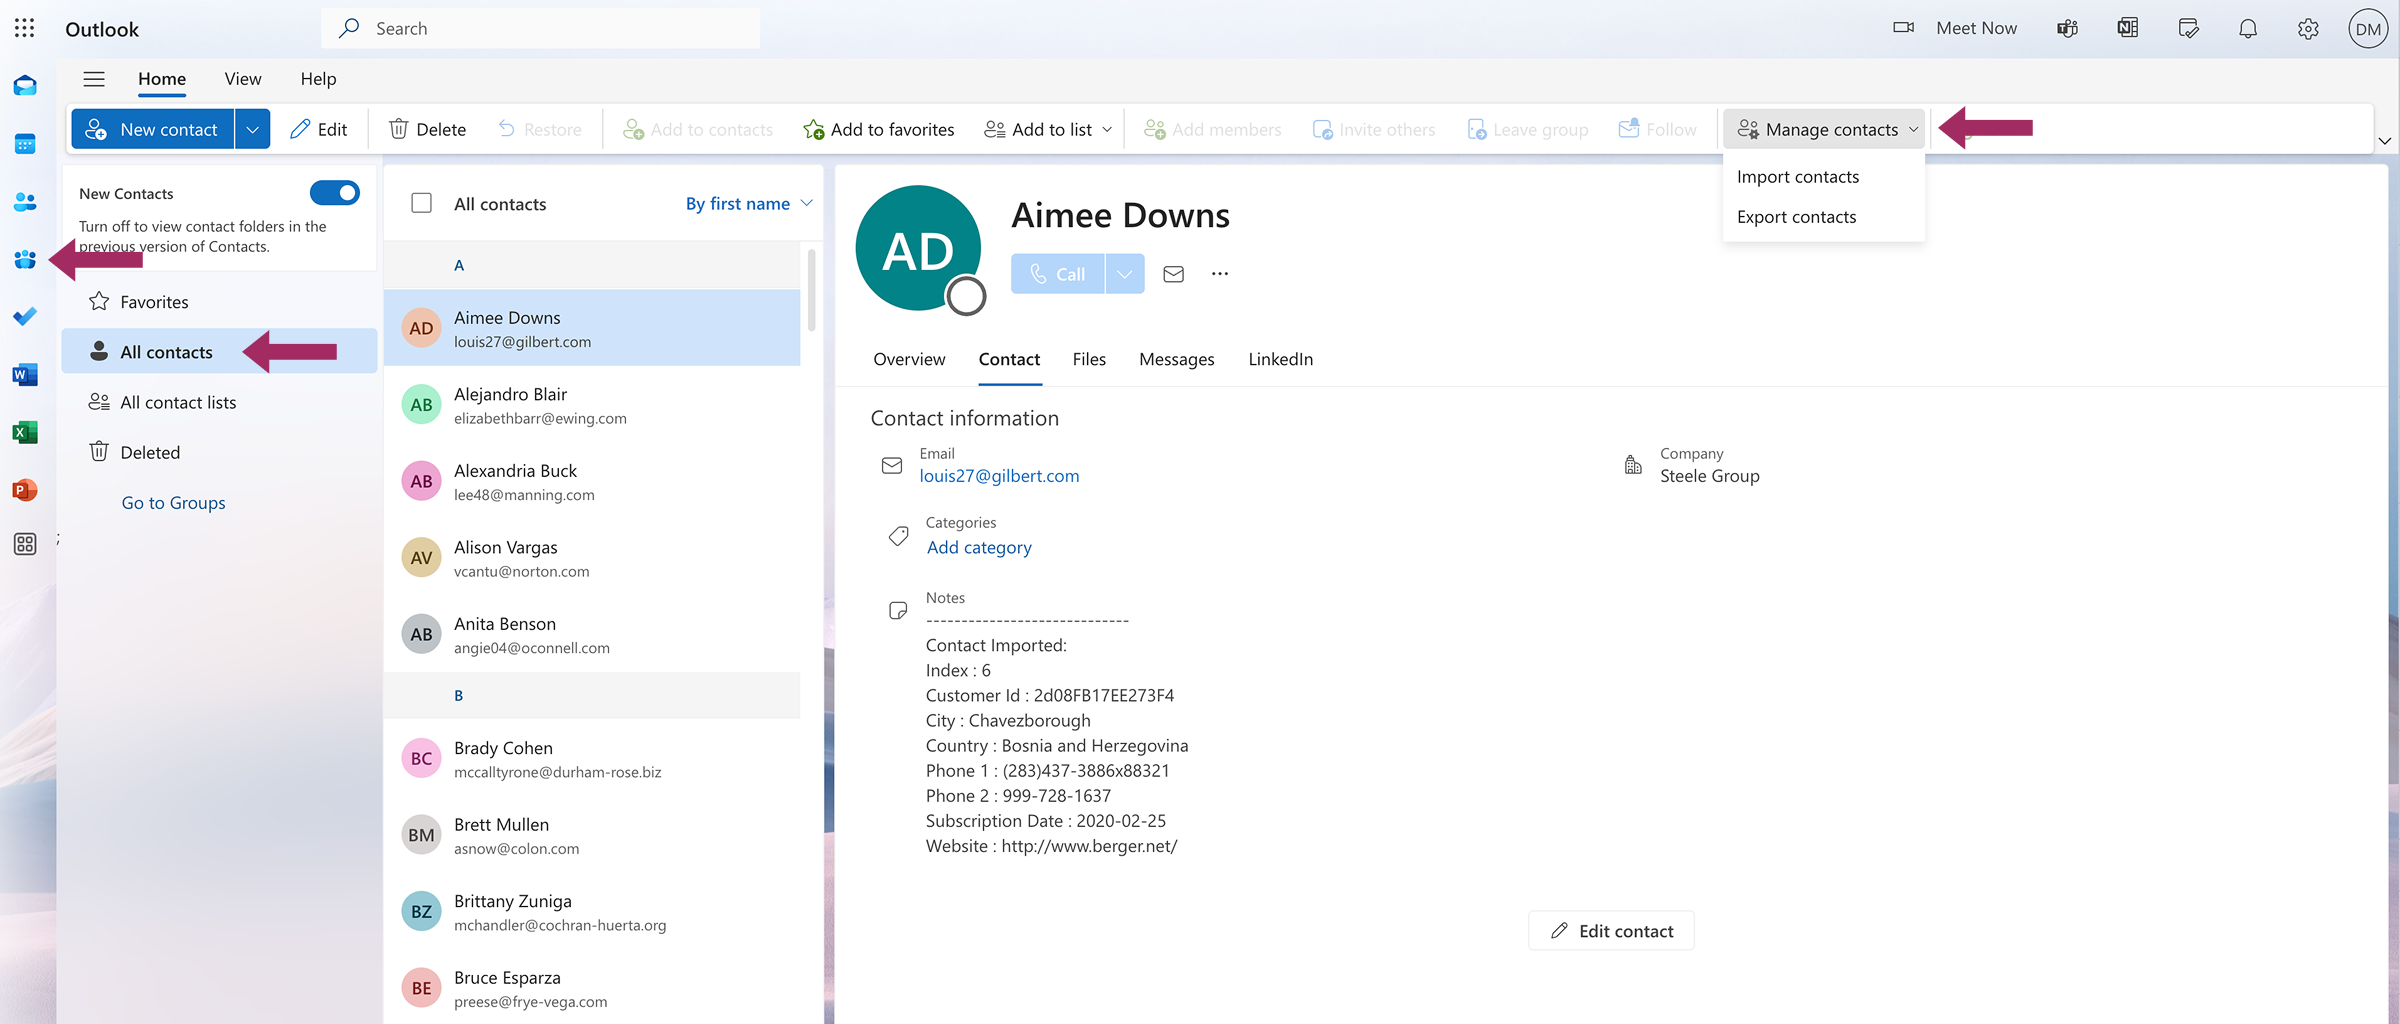Open DM account profile avatar
This screenshot has width=2400, height=1024.
click(2367, 29)
